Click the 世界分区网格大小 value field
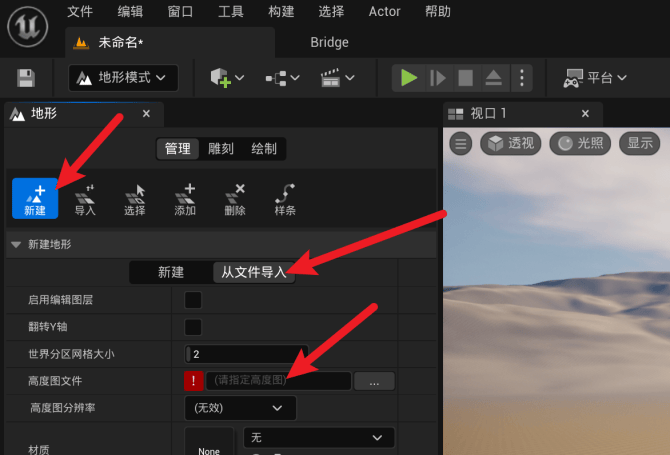 click(246, 354)
